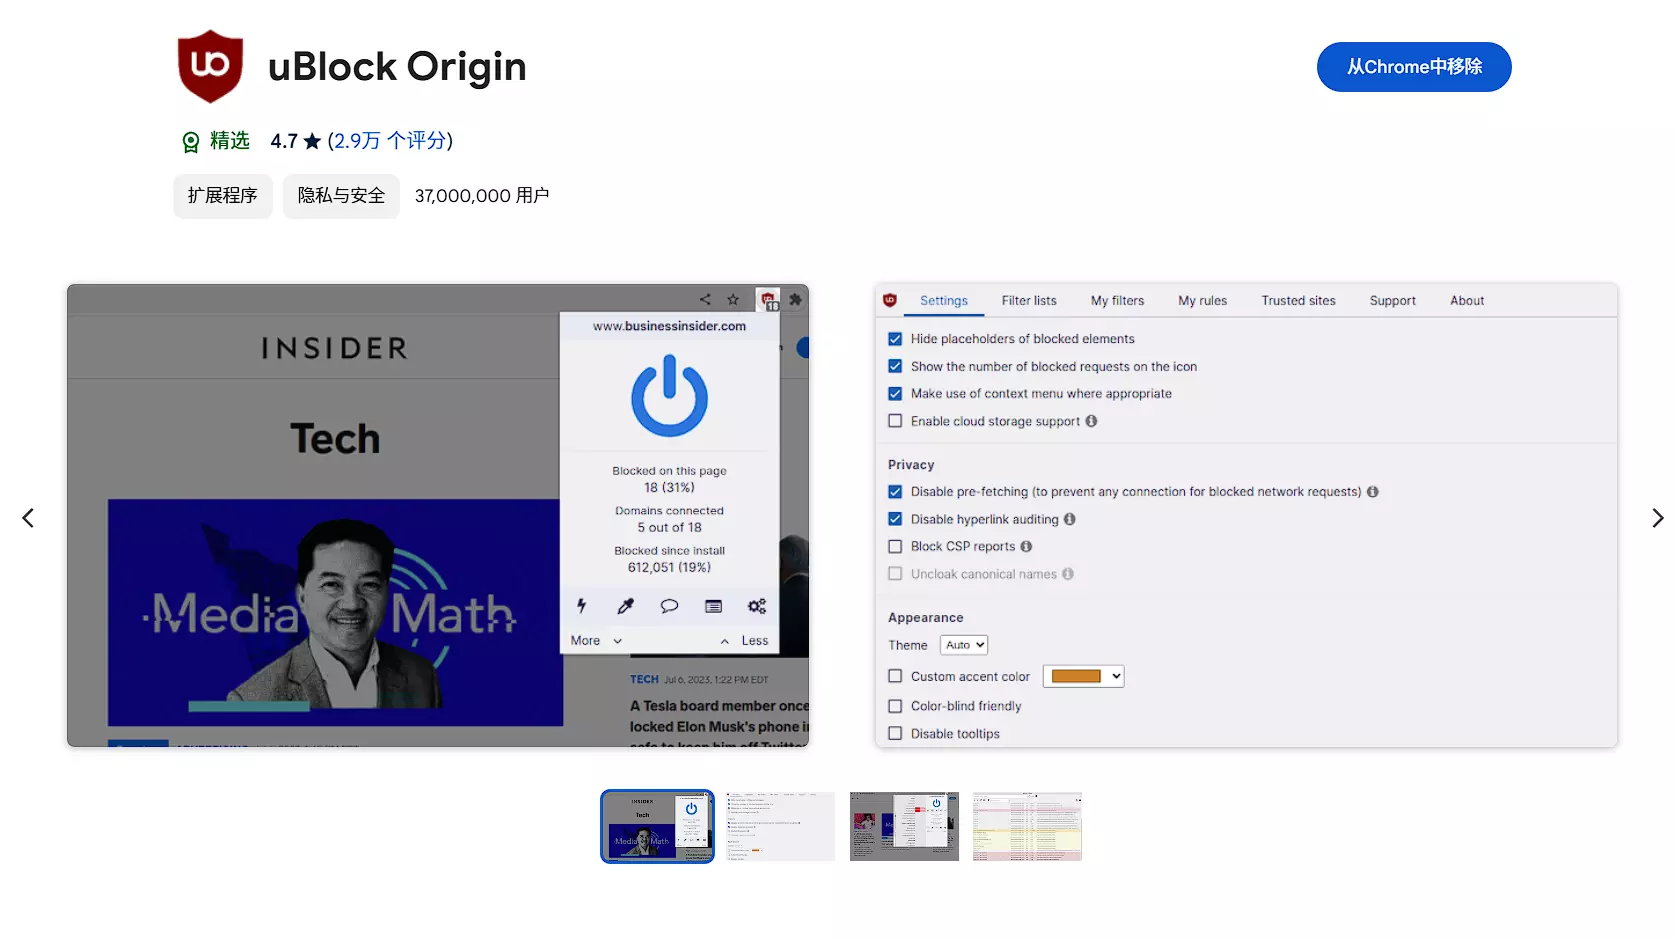This screenshot has width=1676, height=940.
Task: Click the uBlock power button icon
Action: point(669,396)
